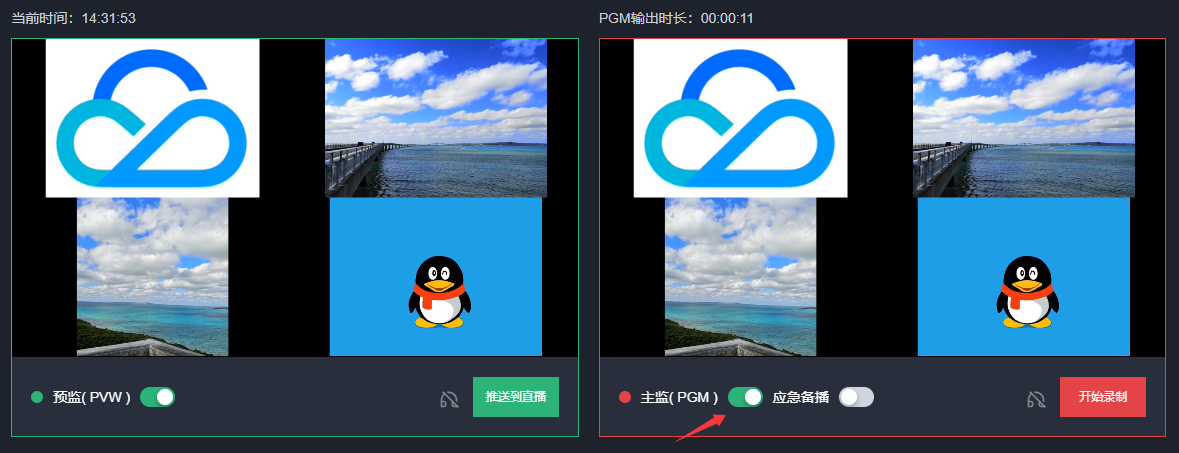Click the red PGM status dot

pos(624,397)
